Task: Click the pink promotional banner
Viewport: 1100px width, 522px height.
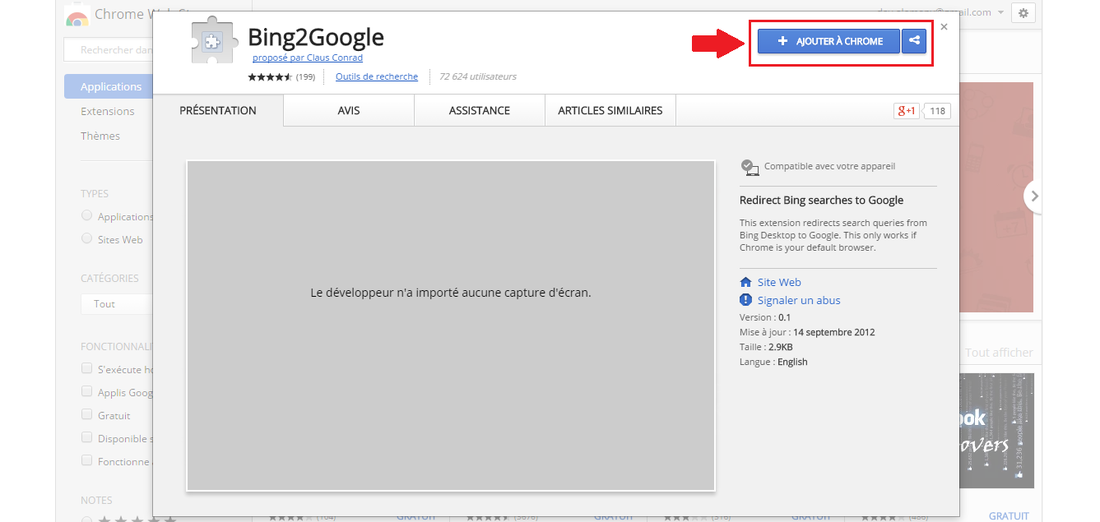Action: (x=997, y=197)
